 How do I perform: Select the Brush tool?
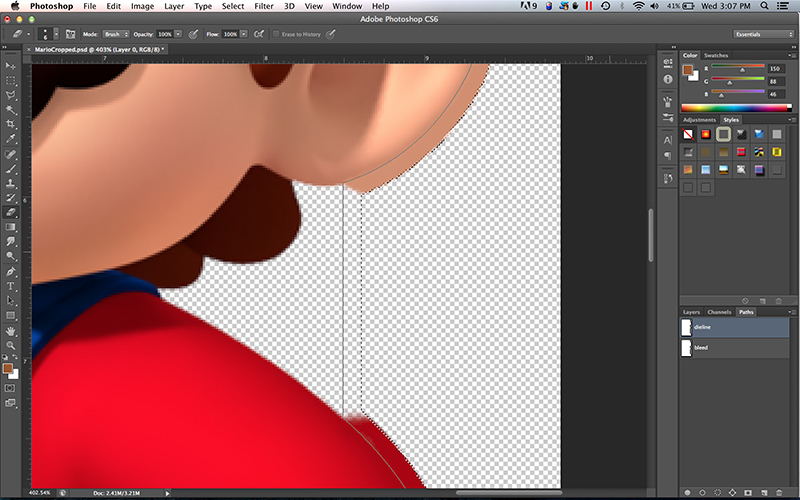pyautogui.click(x=10, y=168)
